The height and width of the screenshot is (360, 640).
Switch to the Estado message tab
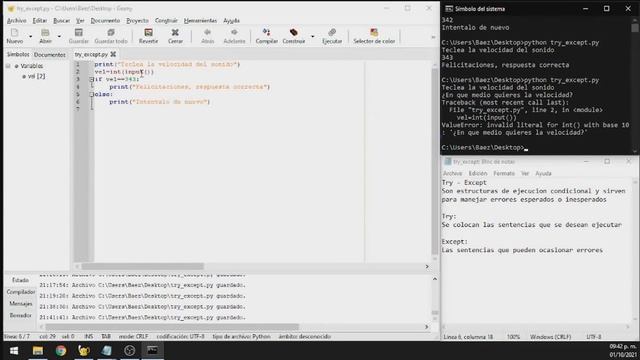pos(20,280)
